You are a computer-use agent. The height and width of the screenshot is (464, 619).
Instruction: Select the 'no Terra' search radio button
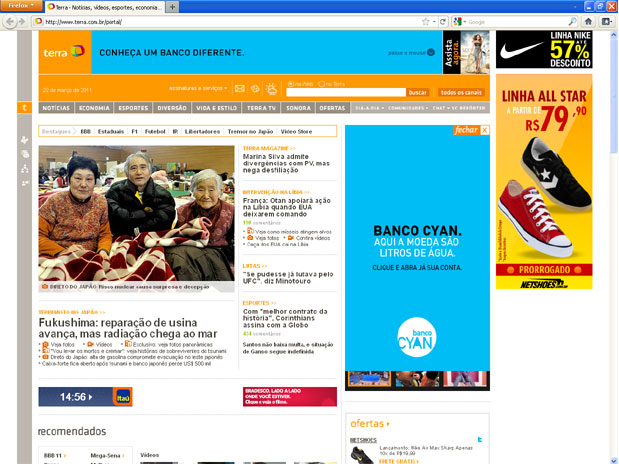point(321,84)
